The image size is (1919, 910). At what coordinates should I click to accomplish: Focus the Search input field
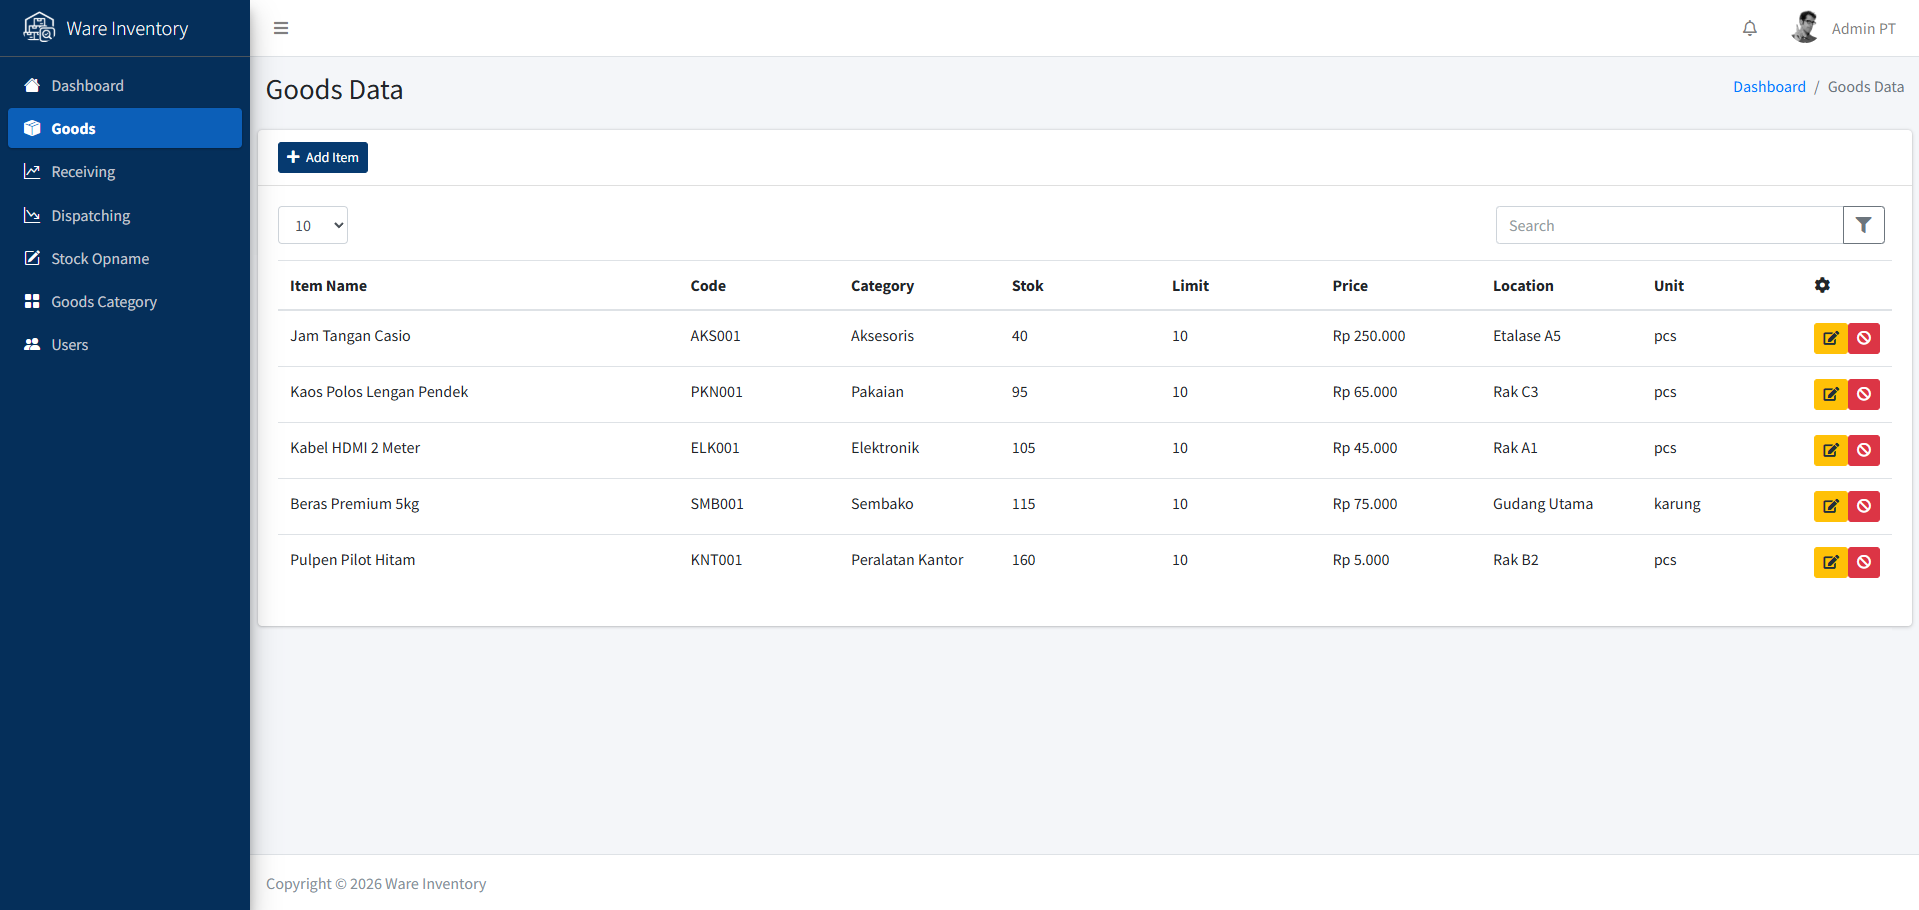point(1668,225)
